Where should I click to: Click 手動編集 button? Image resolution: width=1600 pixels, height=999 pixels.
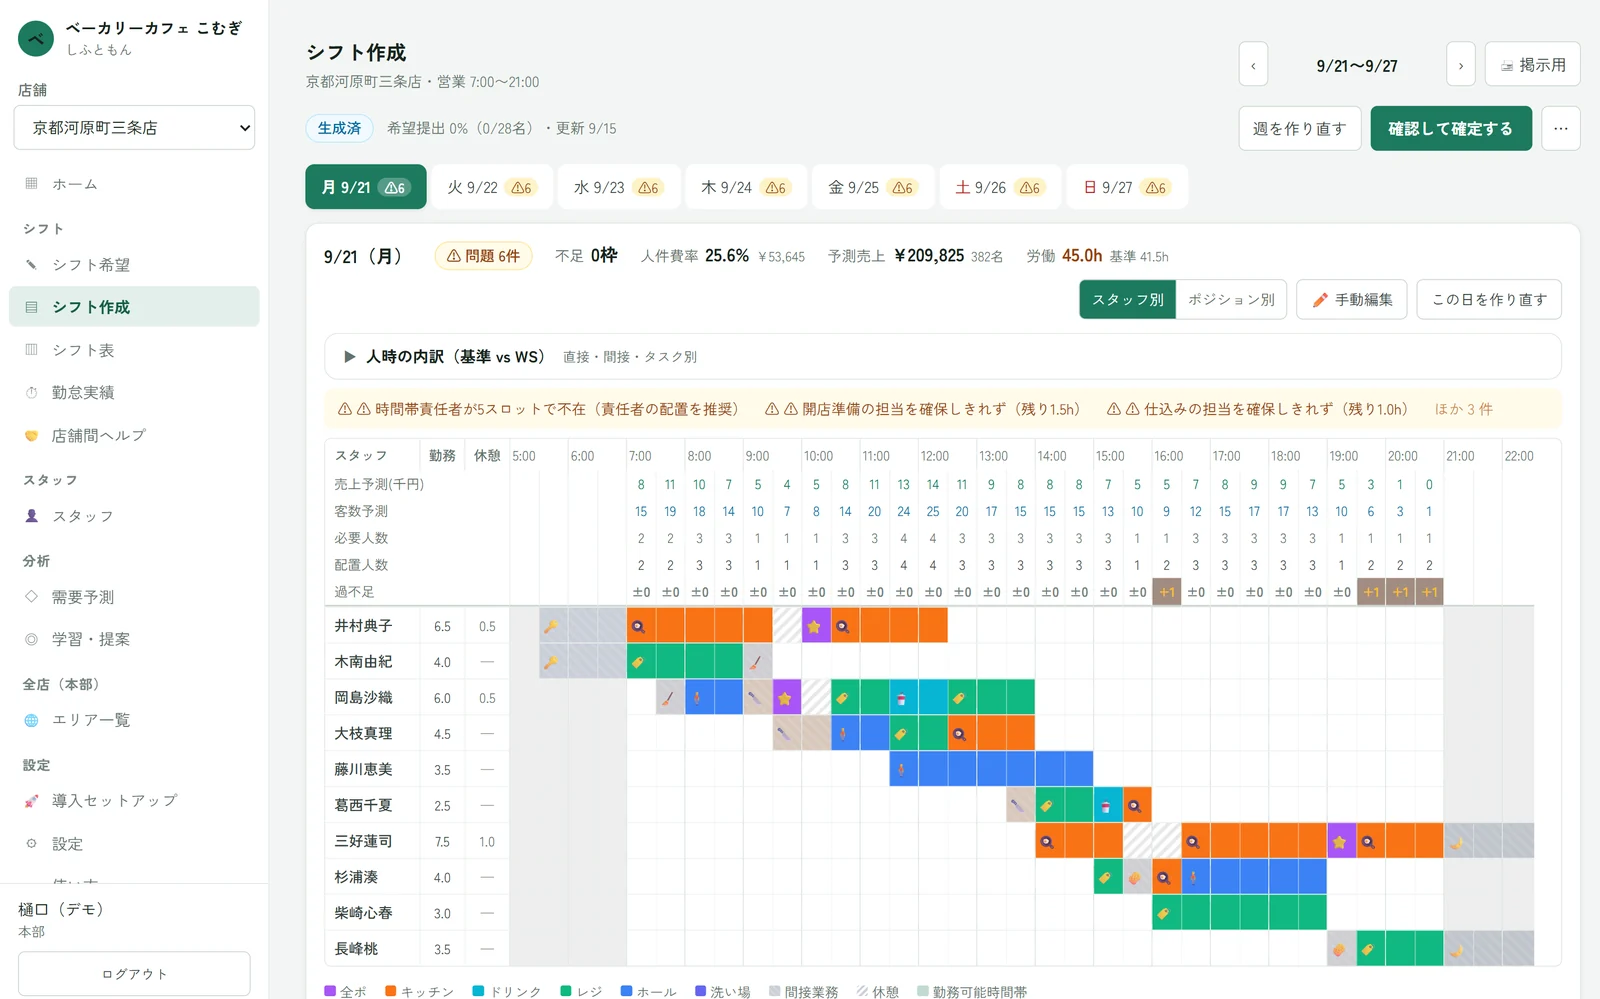(1352, 299)
